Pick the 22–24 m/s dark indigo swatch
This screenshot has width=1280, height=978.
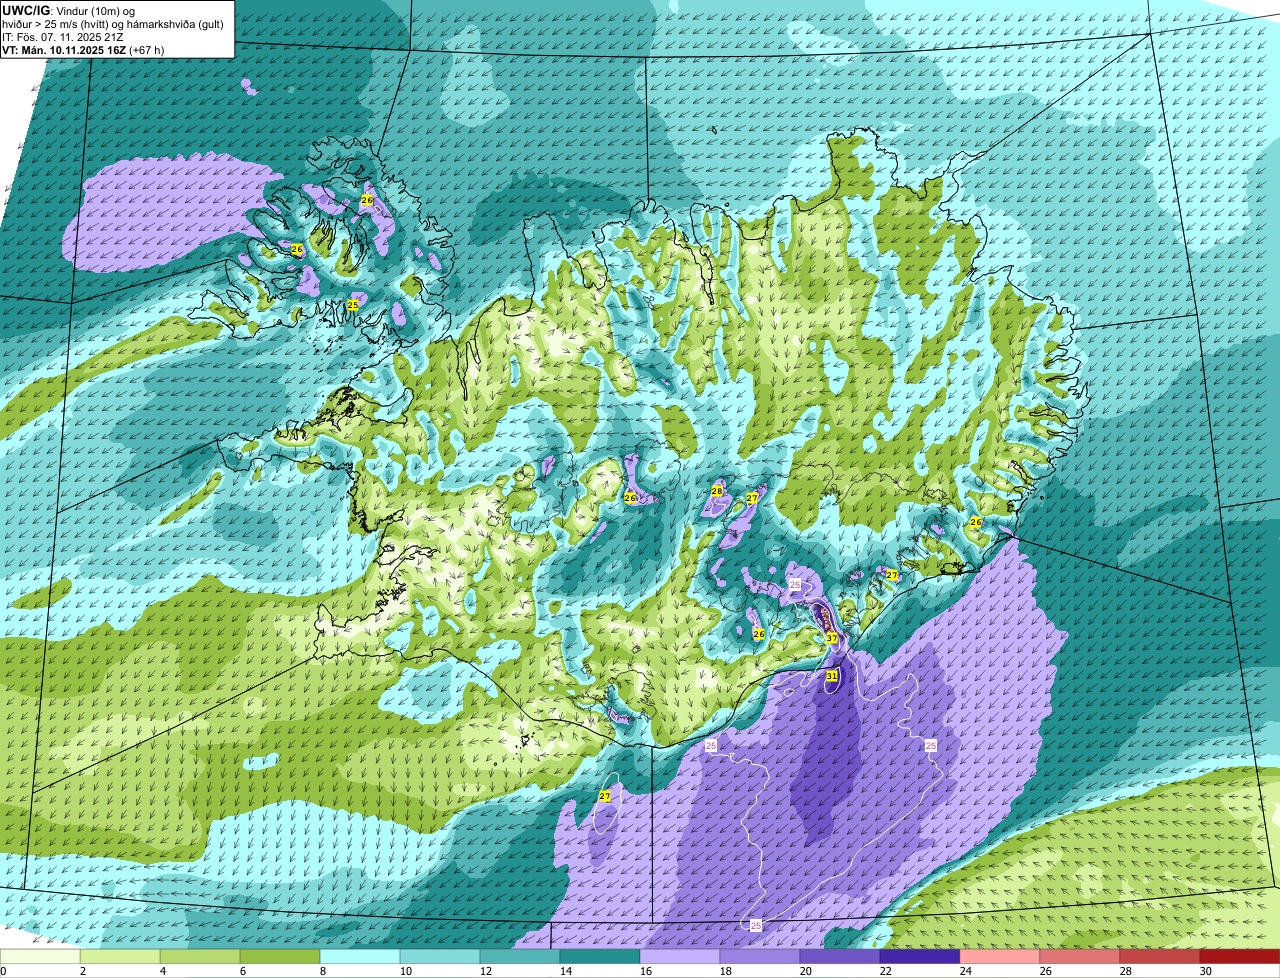point(920,957)
